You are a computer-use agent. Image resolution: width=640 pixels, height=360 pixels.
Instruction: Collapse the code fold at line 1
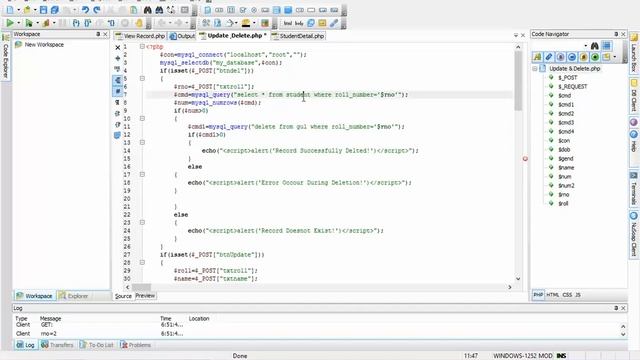tap(142, 47)
